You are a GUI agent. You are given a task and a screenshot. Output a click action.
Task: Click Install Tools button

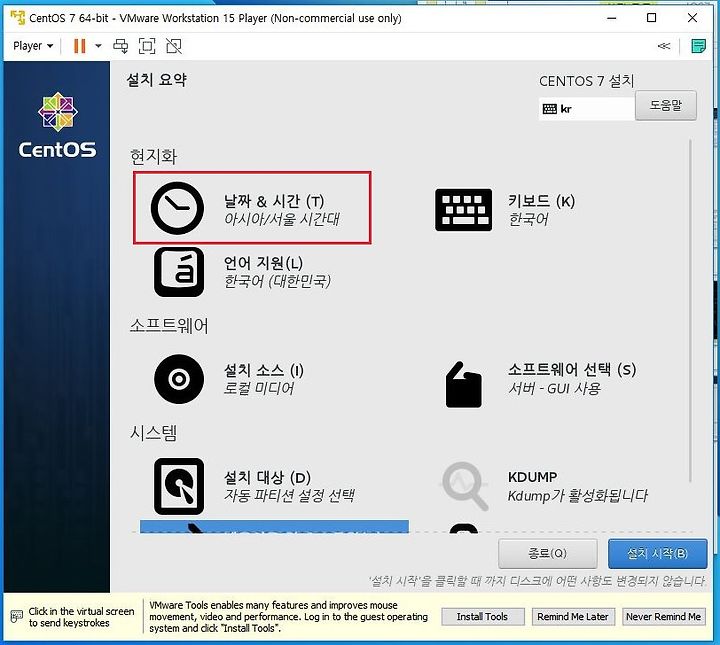click(x=482, y=617)
